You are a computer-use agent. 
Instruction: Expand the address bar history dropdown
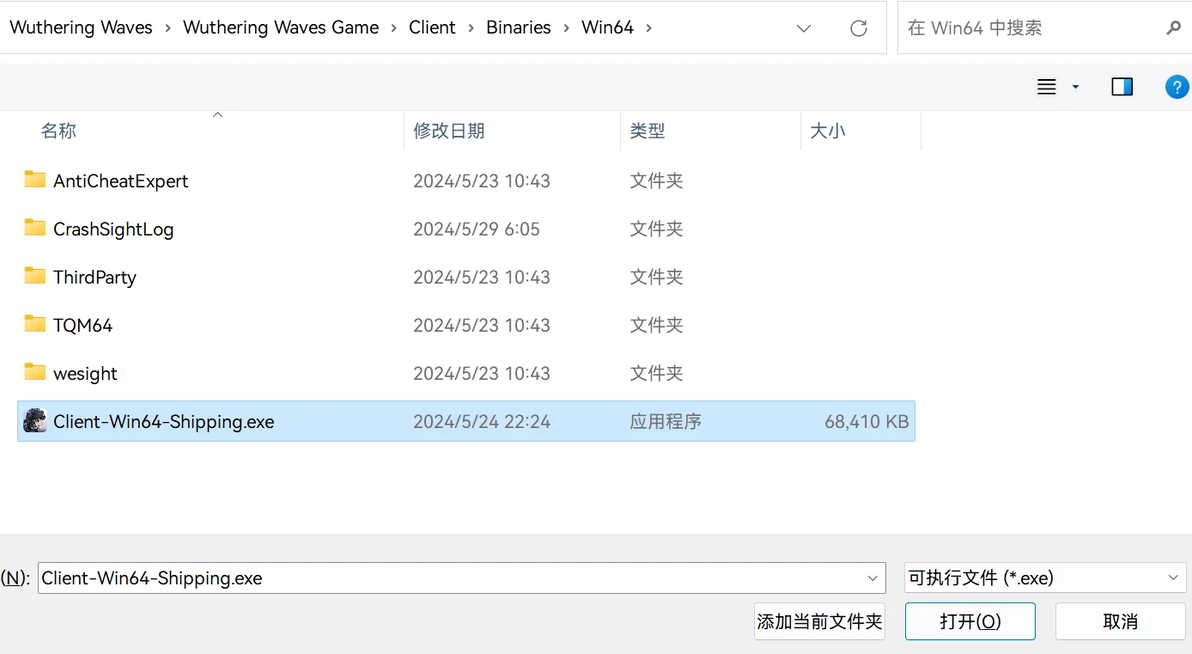(804, 29)
